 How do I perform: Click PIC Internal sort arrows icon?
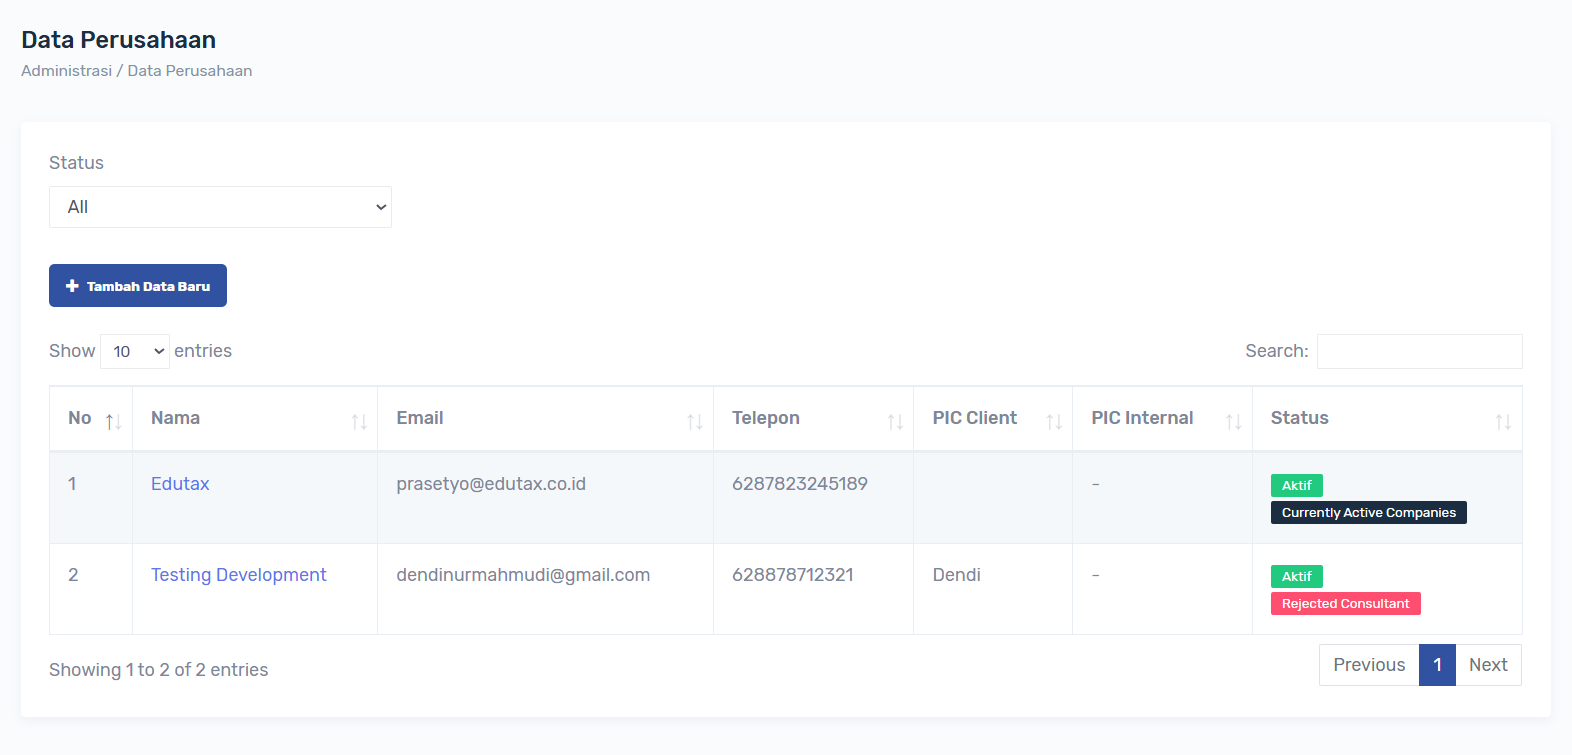(x=1234, y=422)
